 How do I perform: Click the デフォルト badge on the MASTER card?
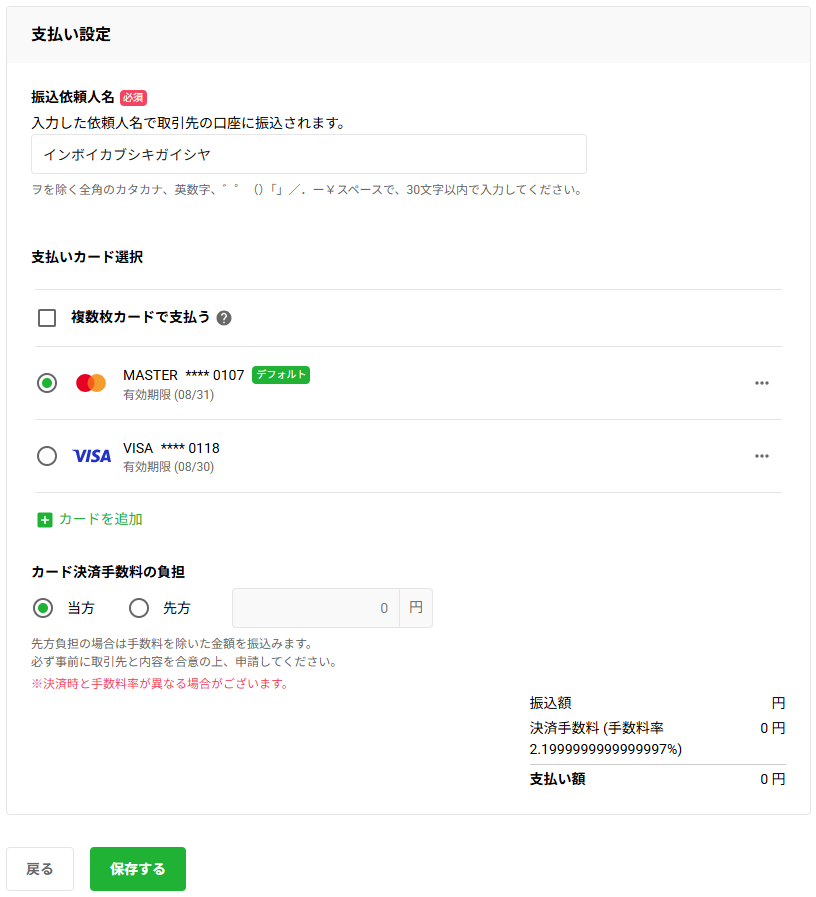point(281,375)
